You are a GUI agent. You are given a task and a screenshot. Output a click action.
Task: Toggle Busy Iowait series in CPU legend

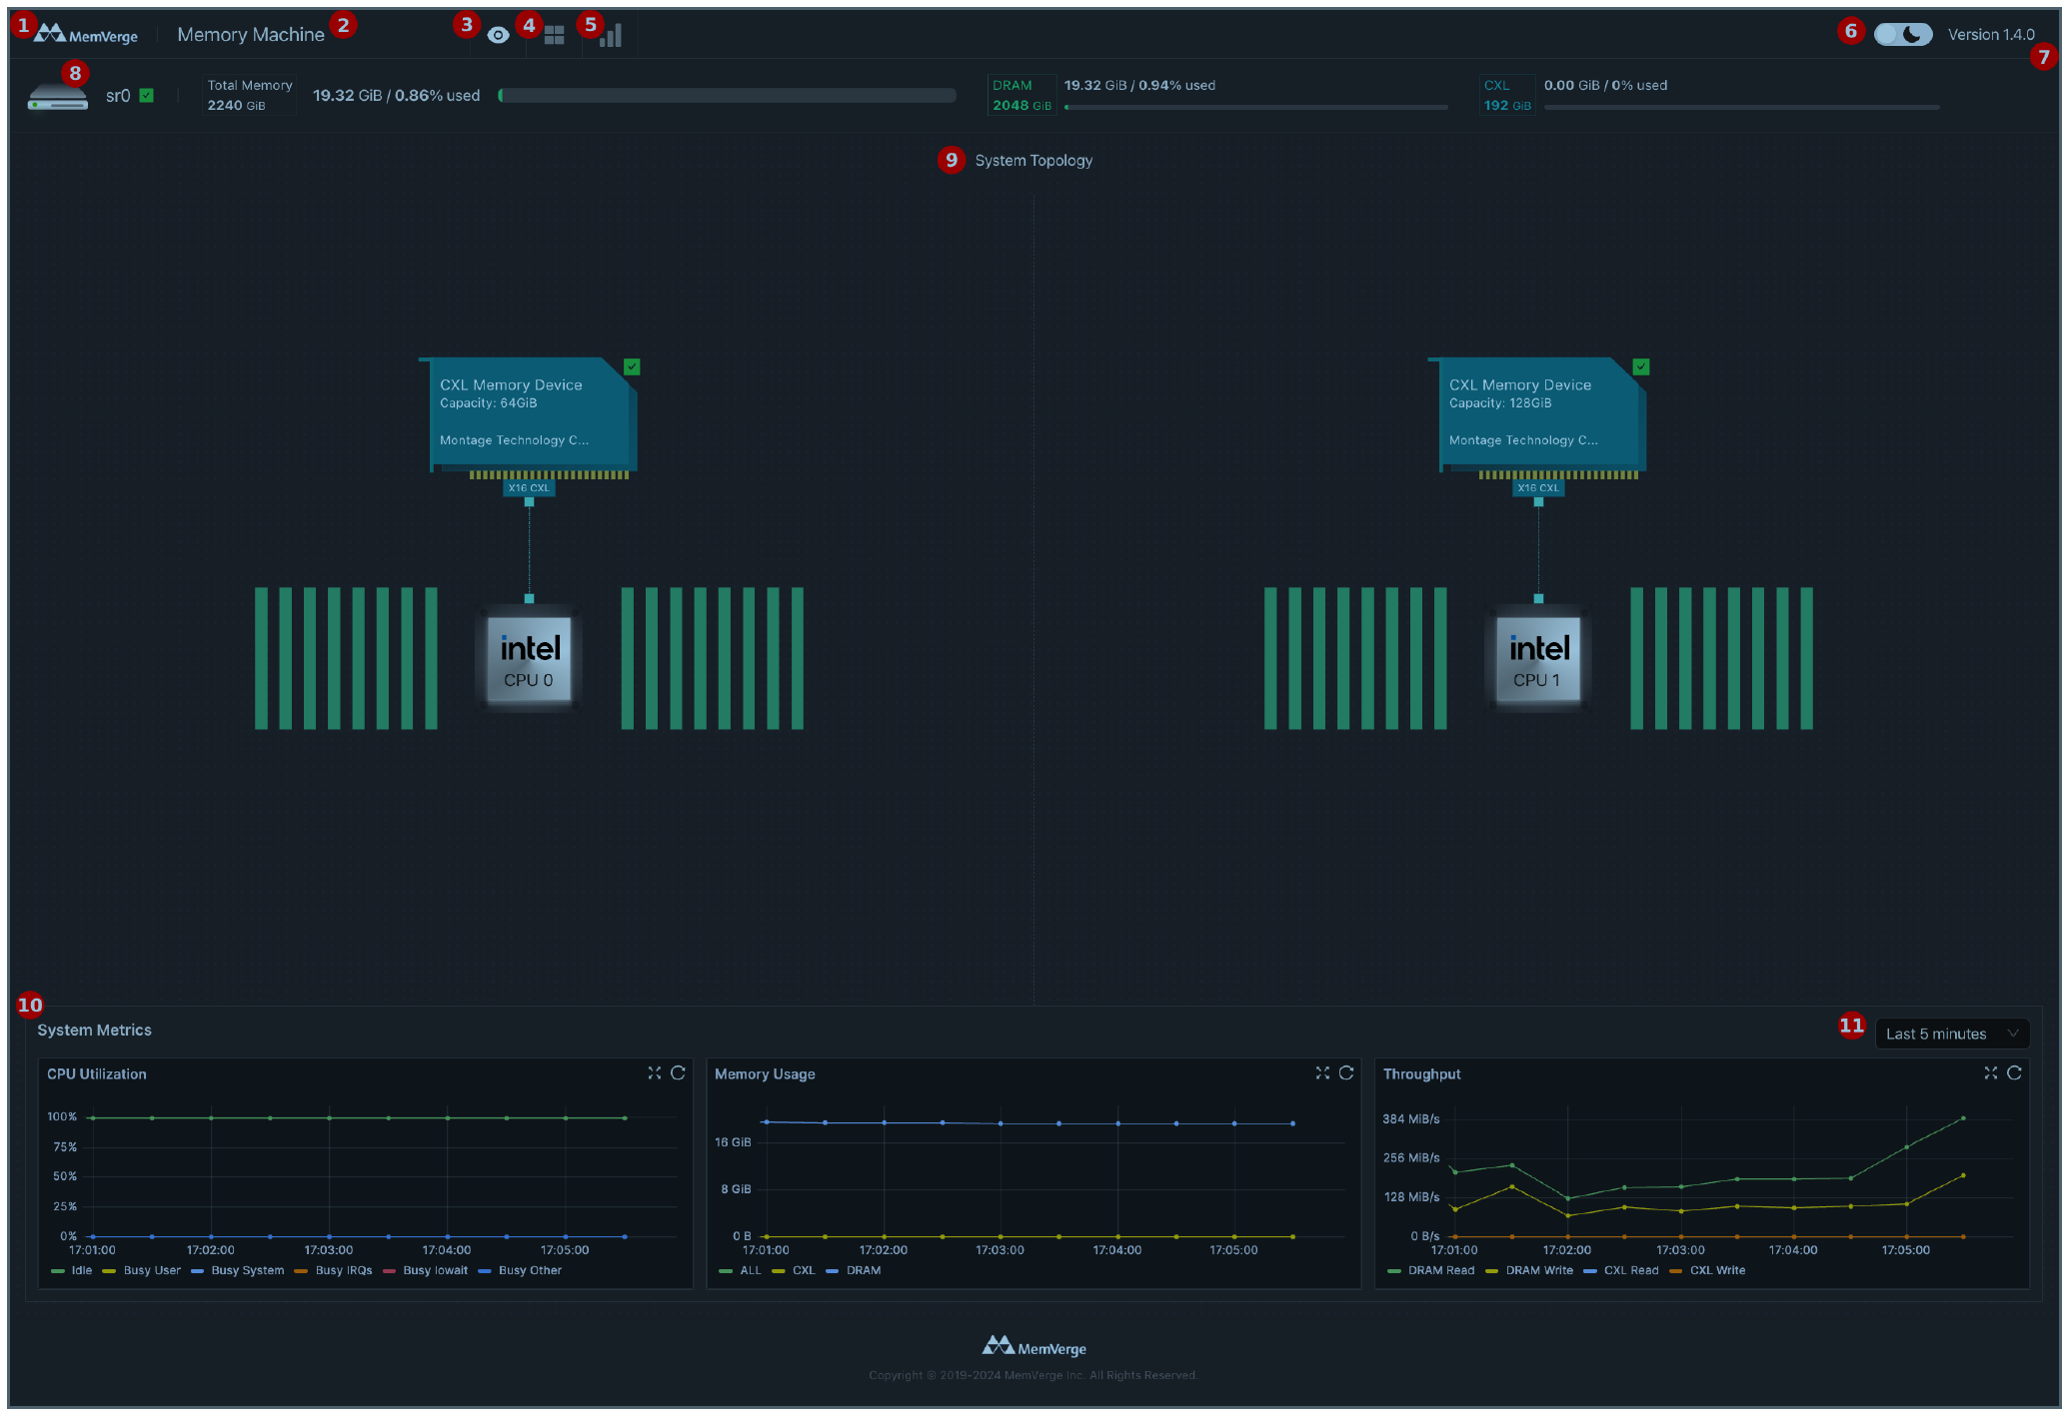click(425, 1270)
